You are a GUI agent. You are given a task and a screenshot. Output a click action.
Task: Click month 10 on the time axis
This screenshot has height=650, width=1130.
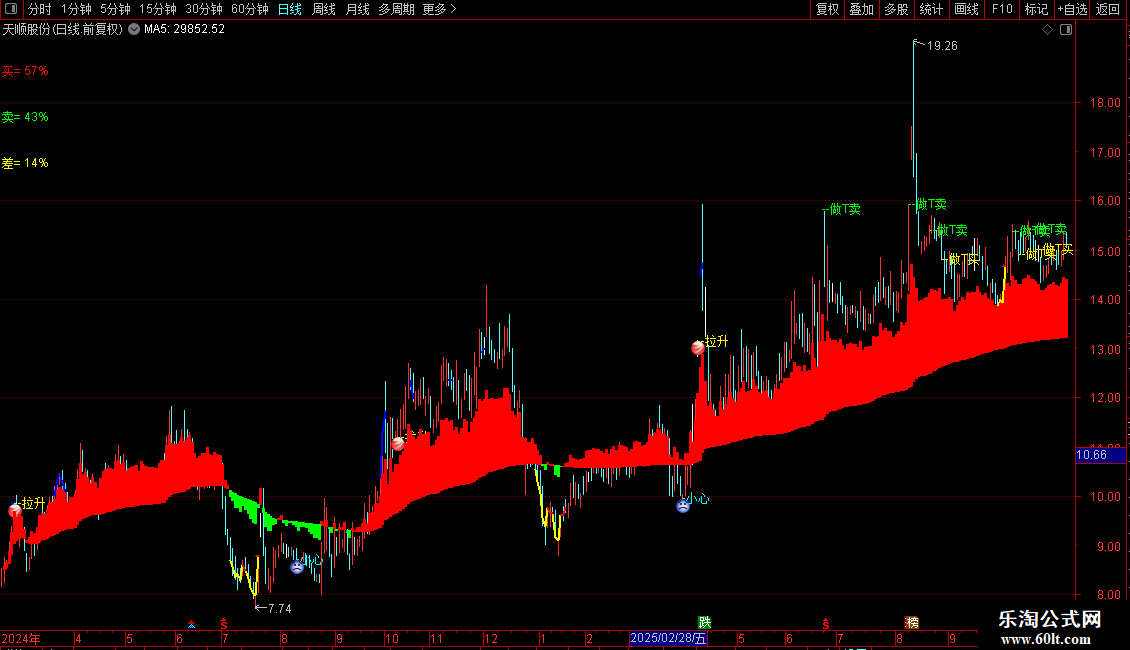(x=391, y=638)
